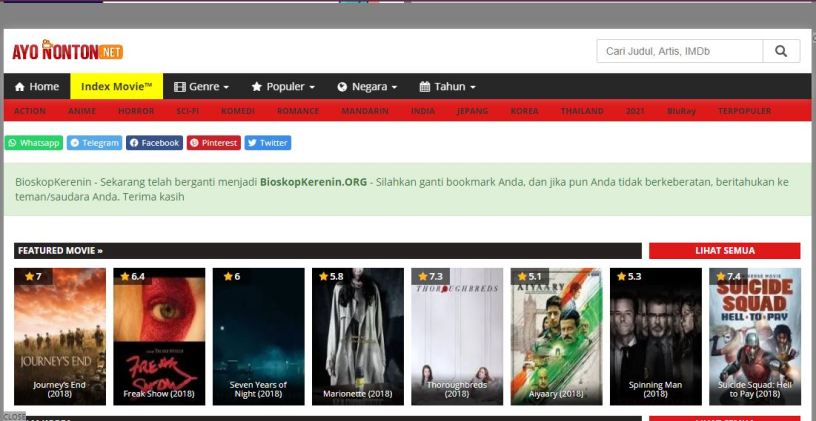Open the Seven Years of Night poster
This screenshot has width=816, height=421.
[259, 337]
